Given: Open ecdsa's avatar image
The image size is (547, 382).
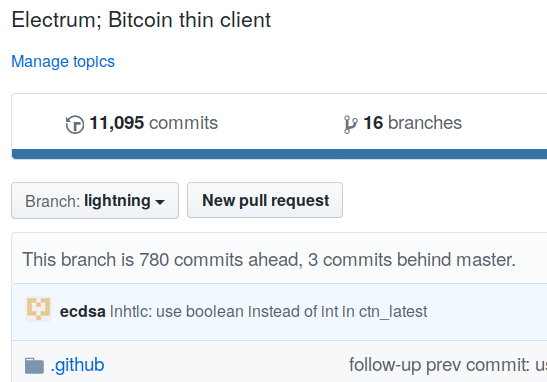Looking at the screenshot, I should coord(38,309).
